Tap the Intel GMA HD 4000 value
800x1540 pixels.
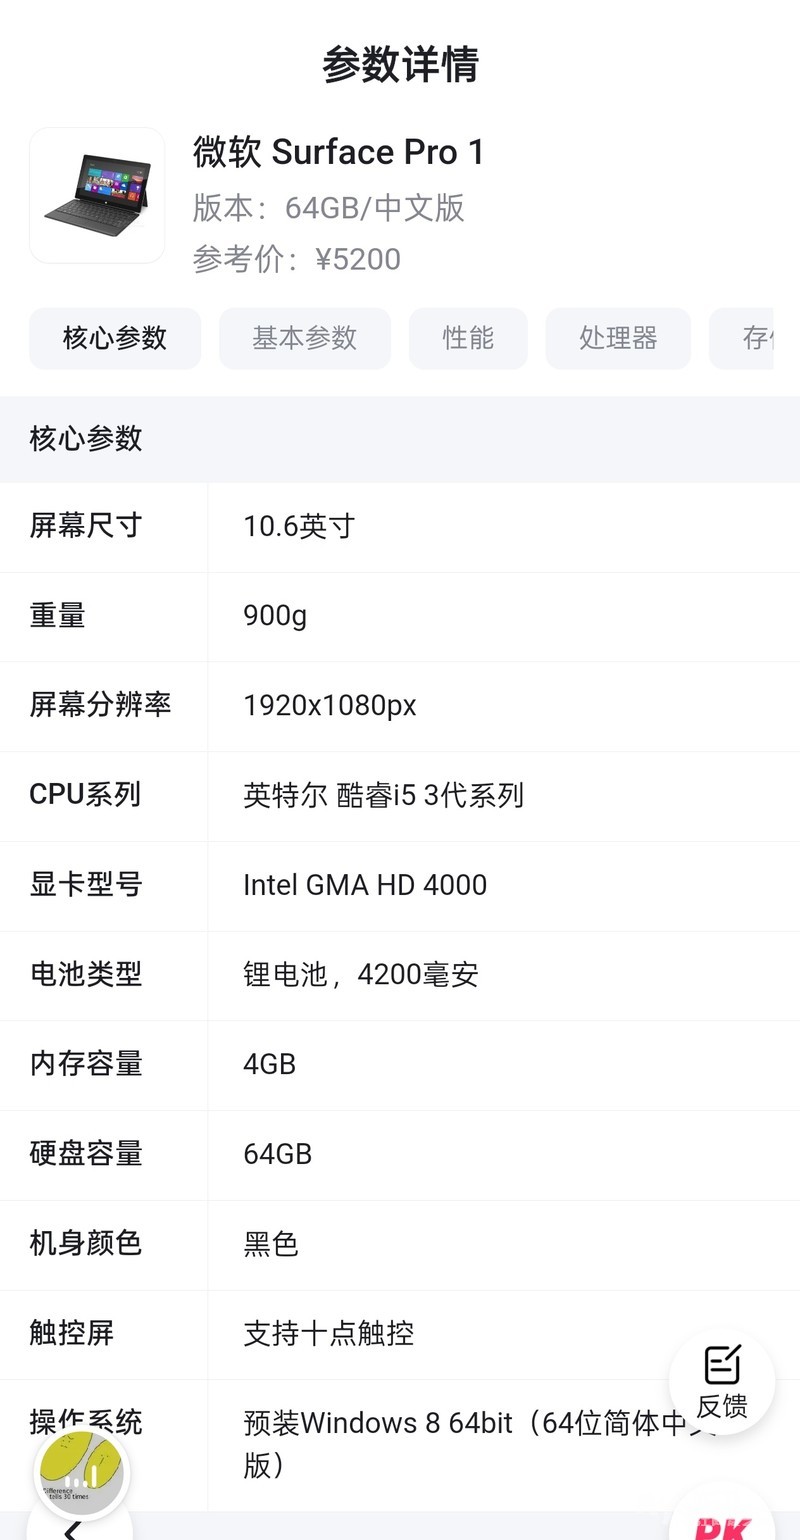tap(365, 885)
